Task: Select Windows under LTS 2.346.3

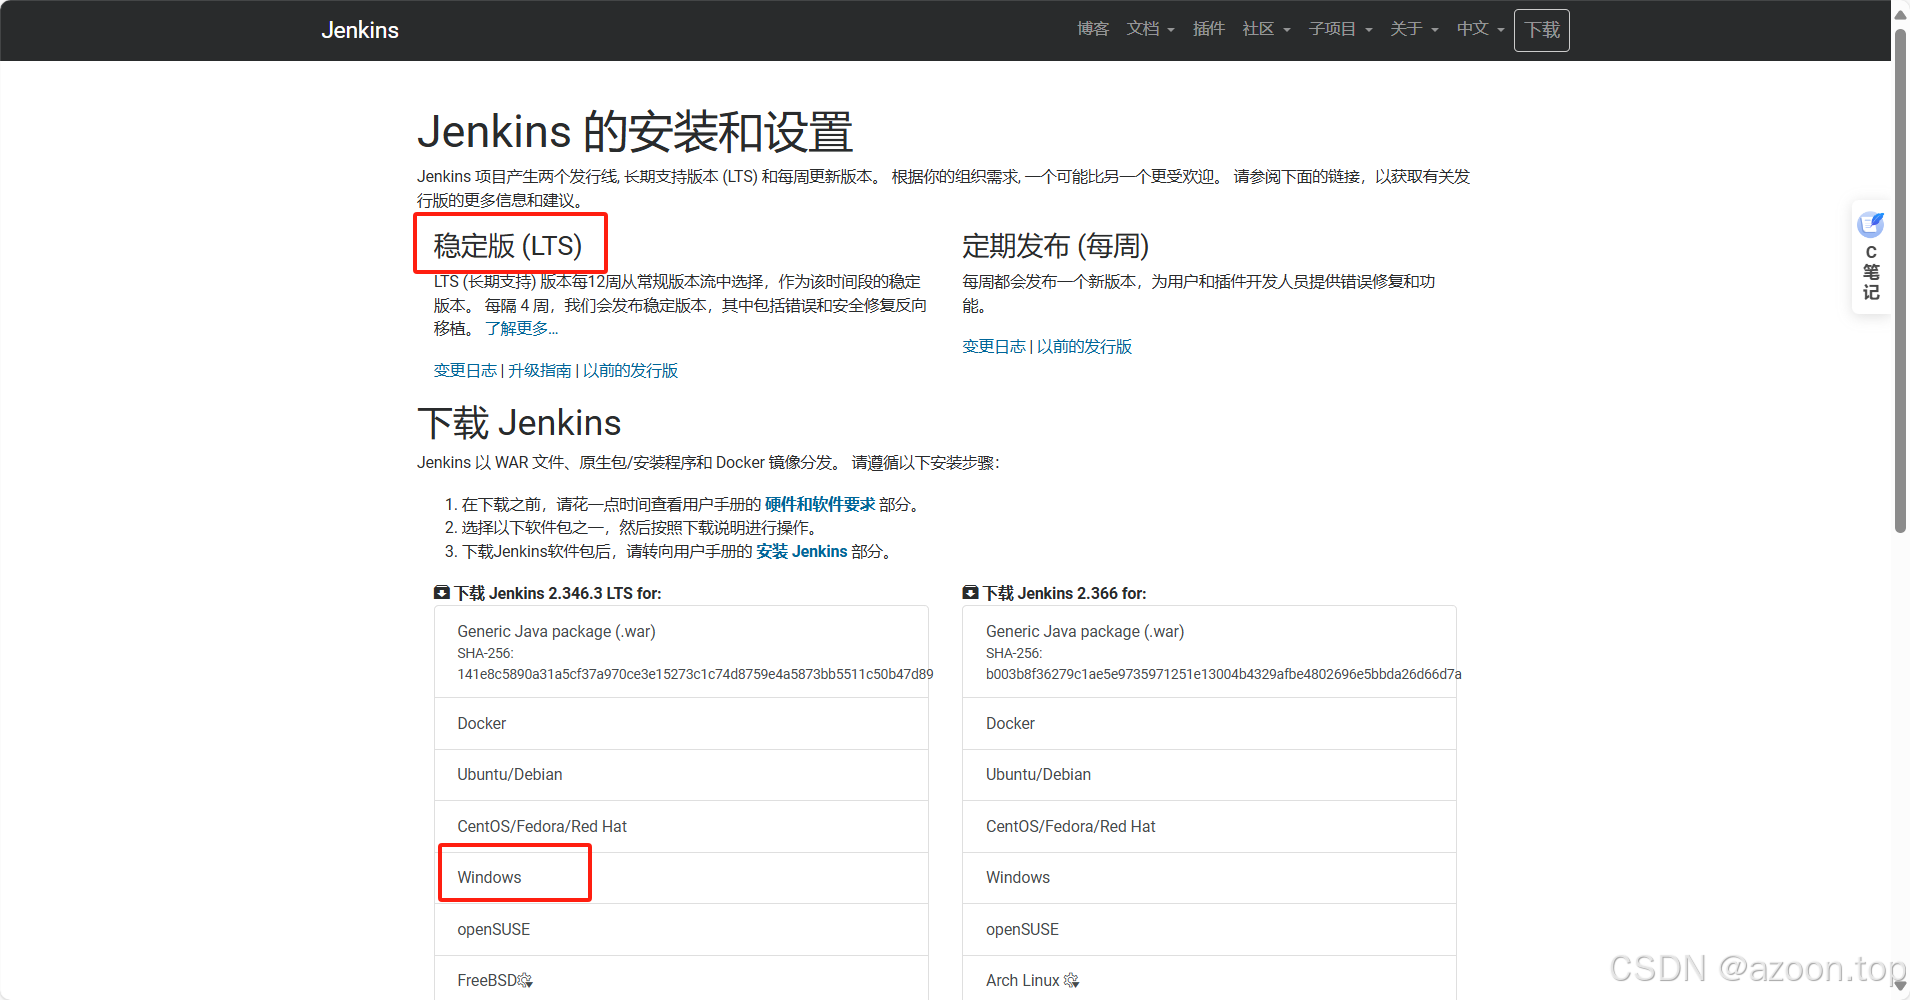Action: (x=681, y=878)
